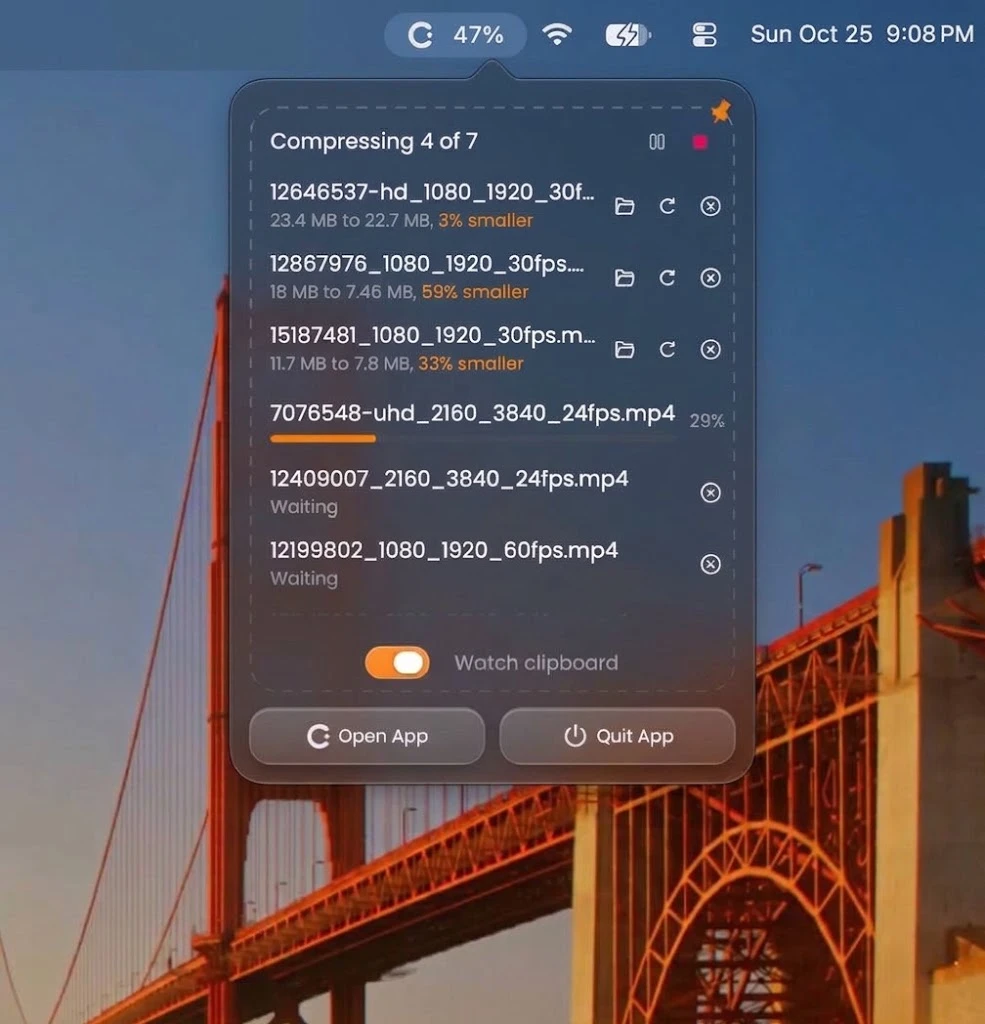The image size is (985, 1024).
Task: Click progress bar of 7076548-uhd file
Action: [473, 439]
